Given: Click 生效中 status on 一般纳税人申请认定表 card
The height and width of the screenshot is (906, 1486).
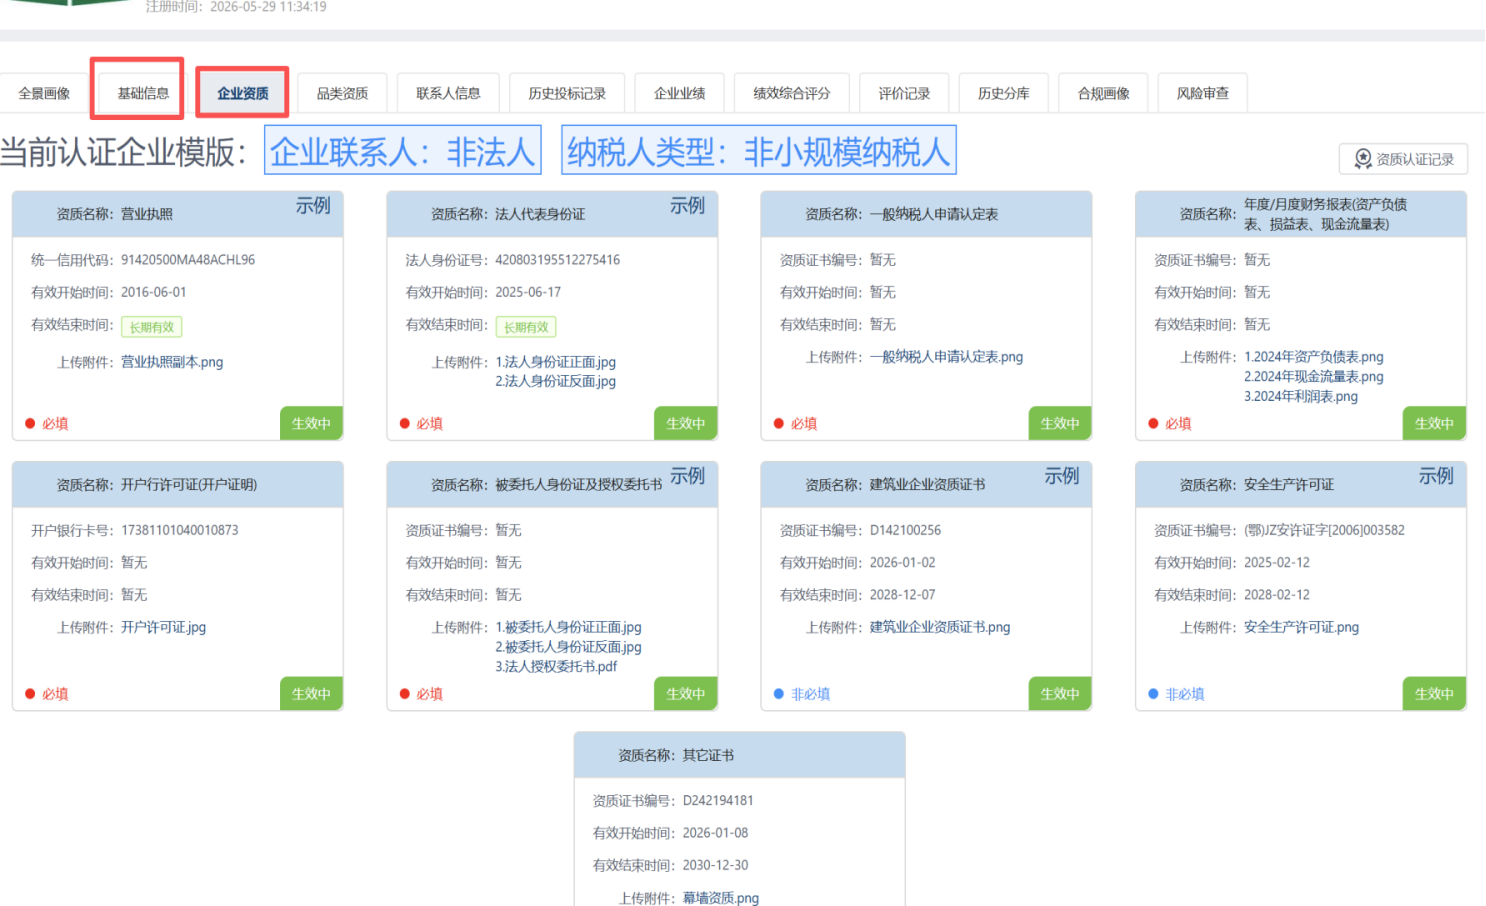Looking at the screenshot, I should tap(1060, 423).
